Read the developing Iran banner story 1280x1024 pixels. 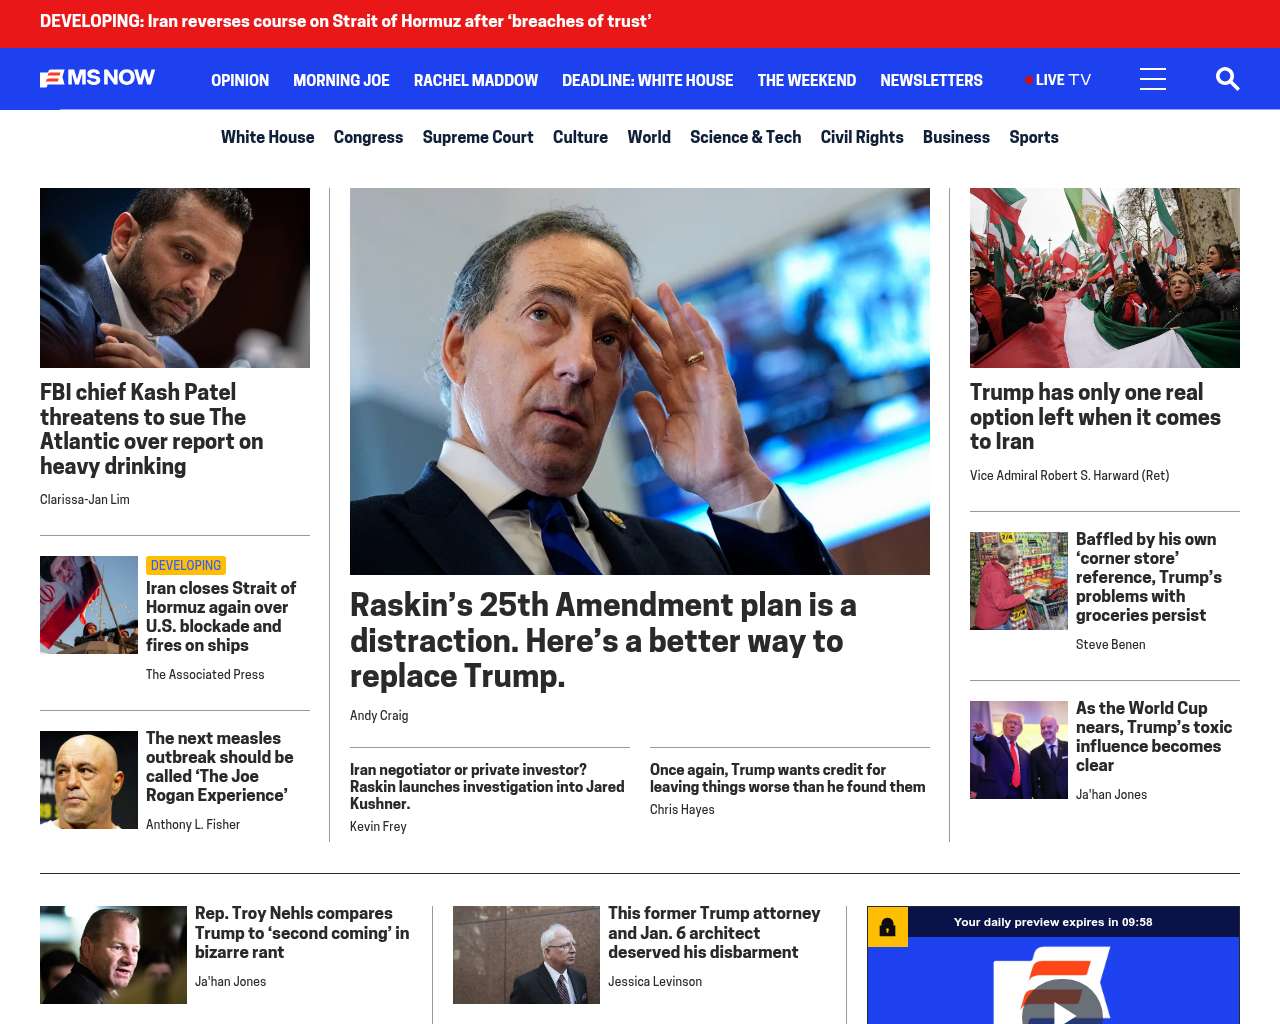tap(345, 21)
